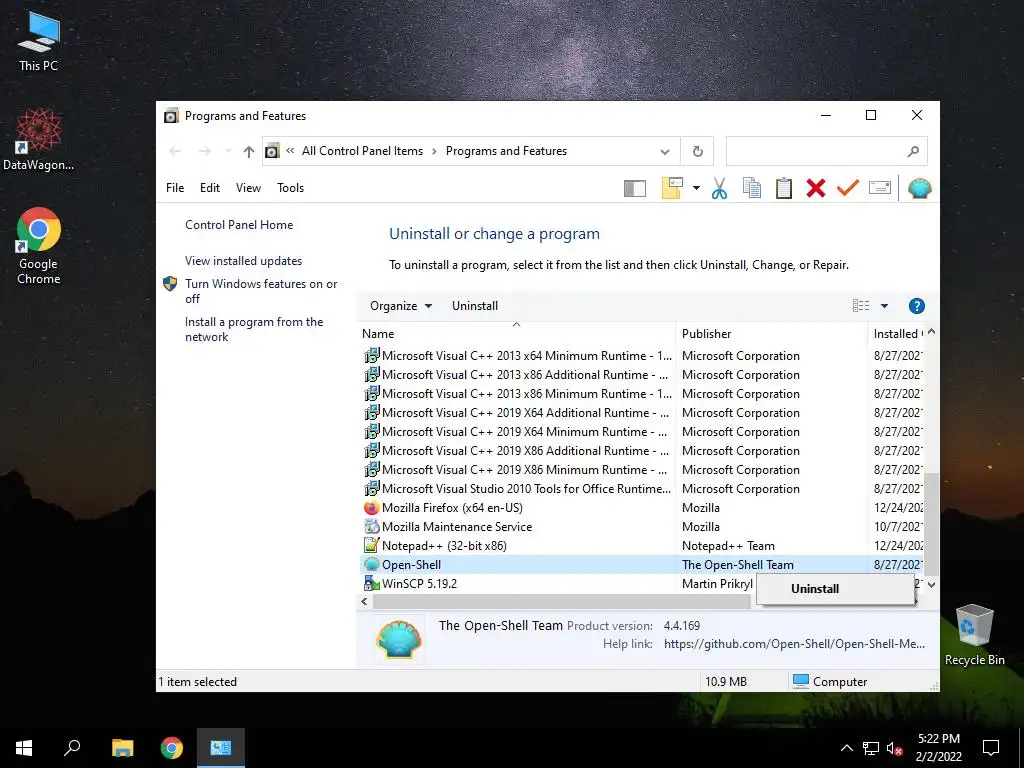1024x768 pixels.
Task: Click the orange checkmark Properties icon
Action: pos(847,188)
